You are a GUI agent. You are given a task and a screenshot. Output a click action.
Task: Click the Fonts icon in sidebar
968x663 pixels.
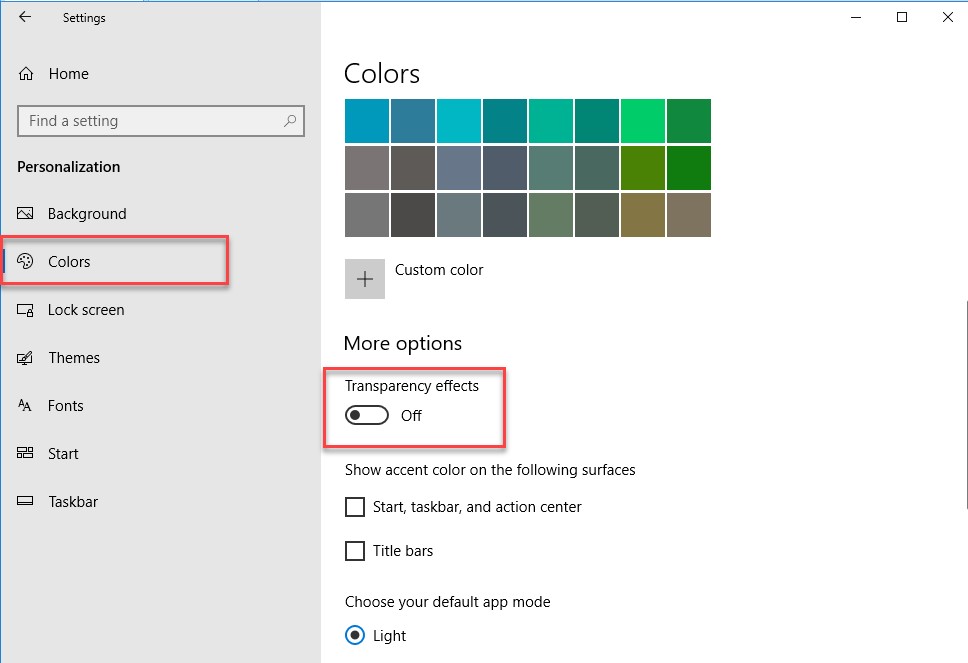(x=26, y=406)
